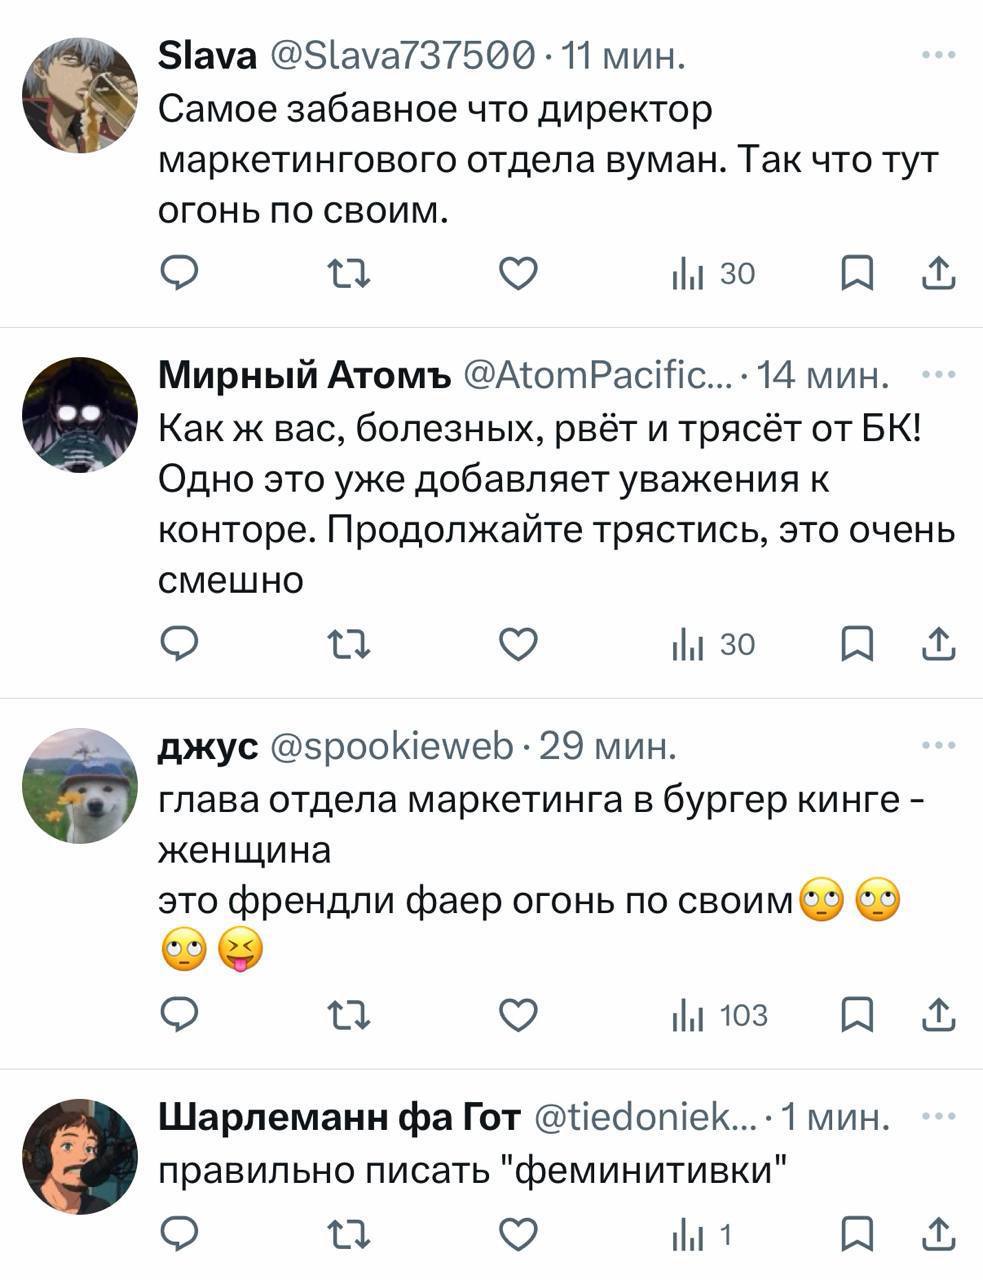Bookmark the tweet by джус
Viewport: 983px width, 1280px height.
click(857, 1016)
